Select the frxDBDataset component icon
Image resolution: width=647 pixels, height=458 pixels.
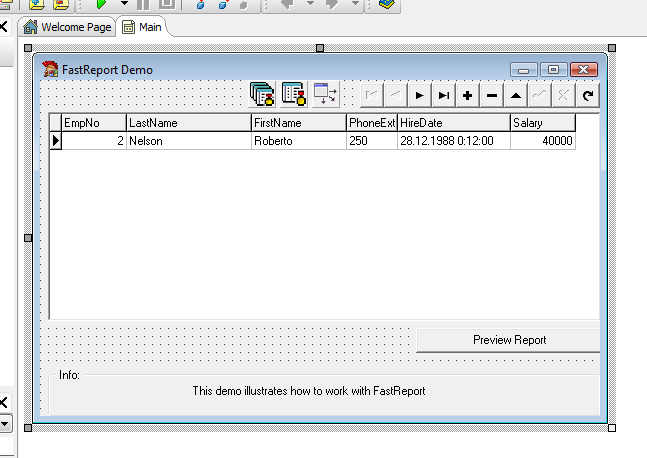coord(293,94)
